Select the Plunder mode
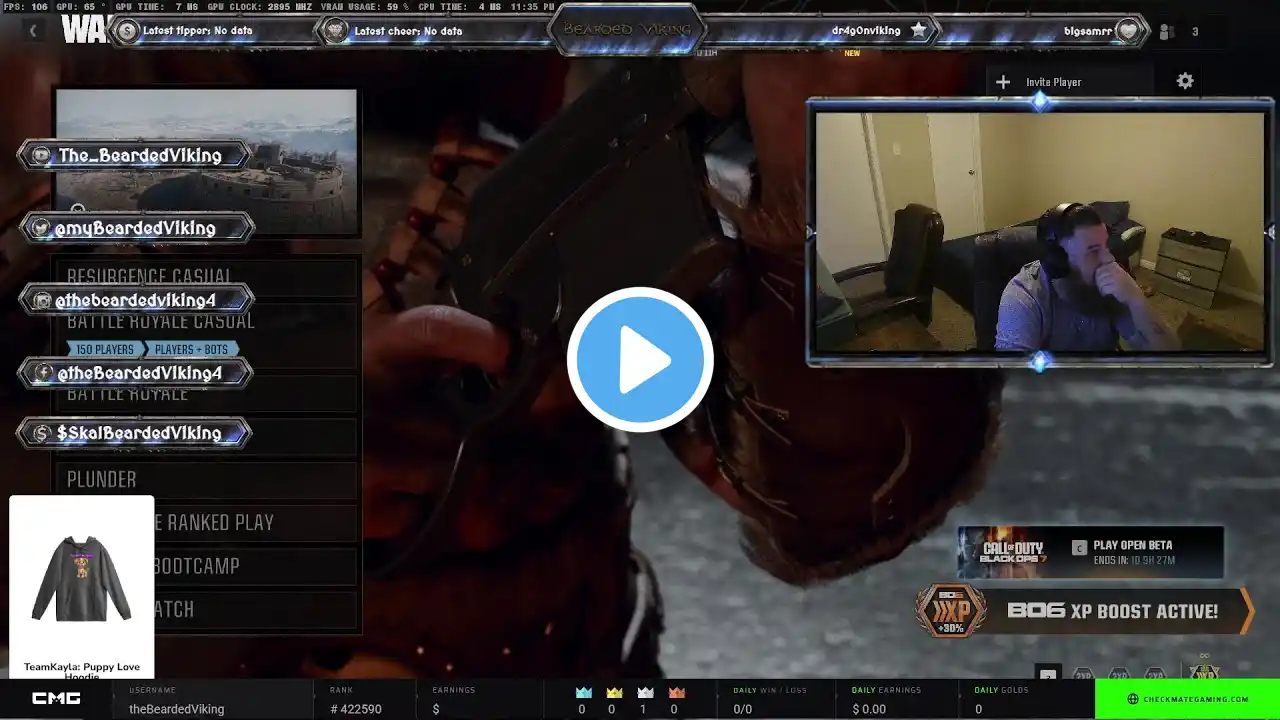 [205, 480]
